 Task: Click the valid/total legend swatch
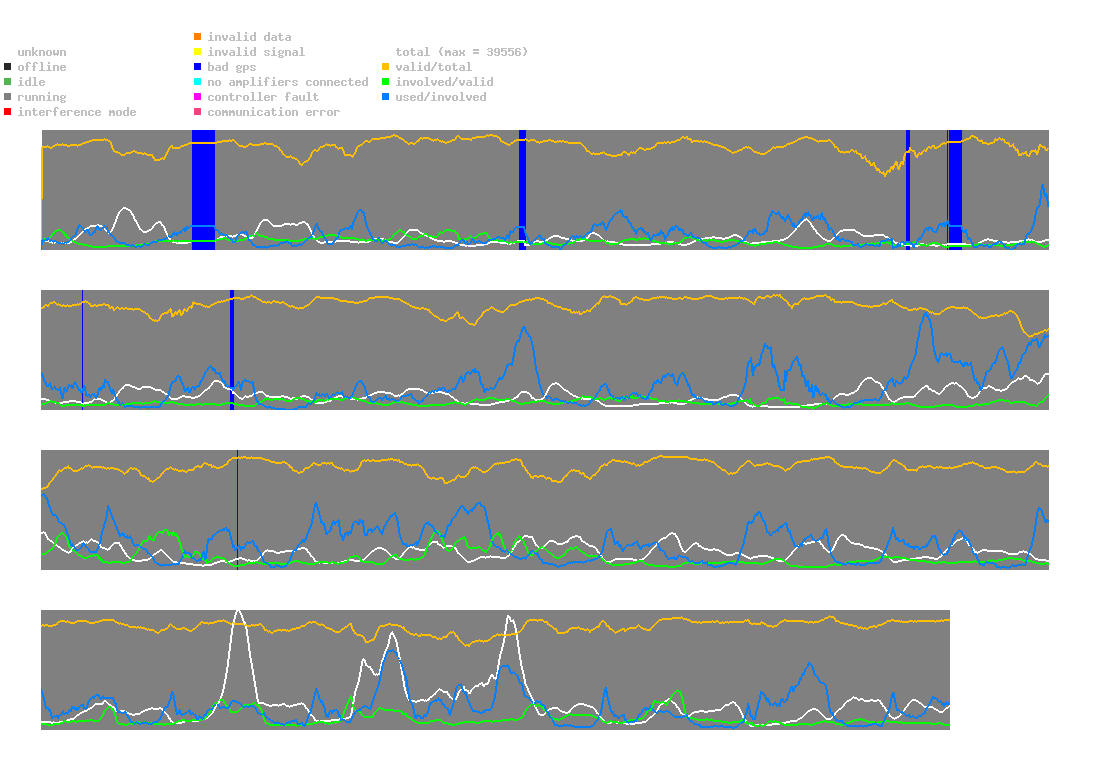click(x=385, y=67)
